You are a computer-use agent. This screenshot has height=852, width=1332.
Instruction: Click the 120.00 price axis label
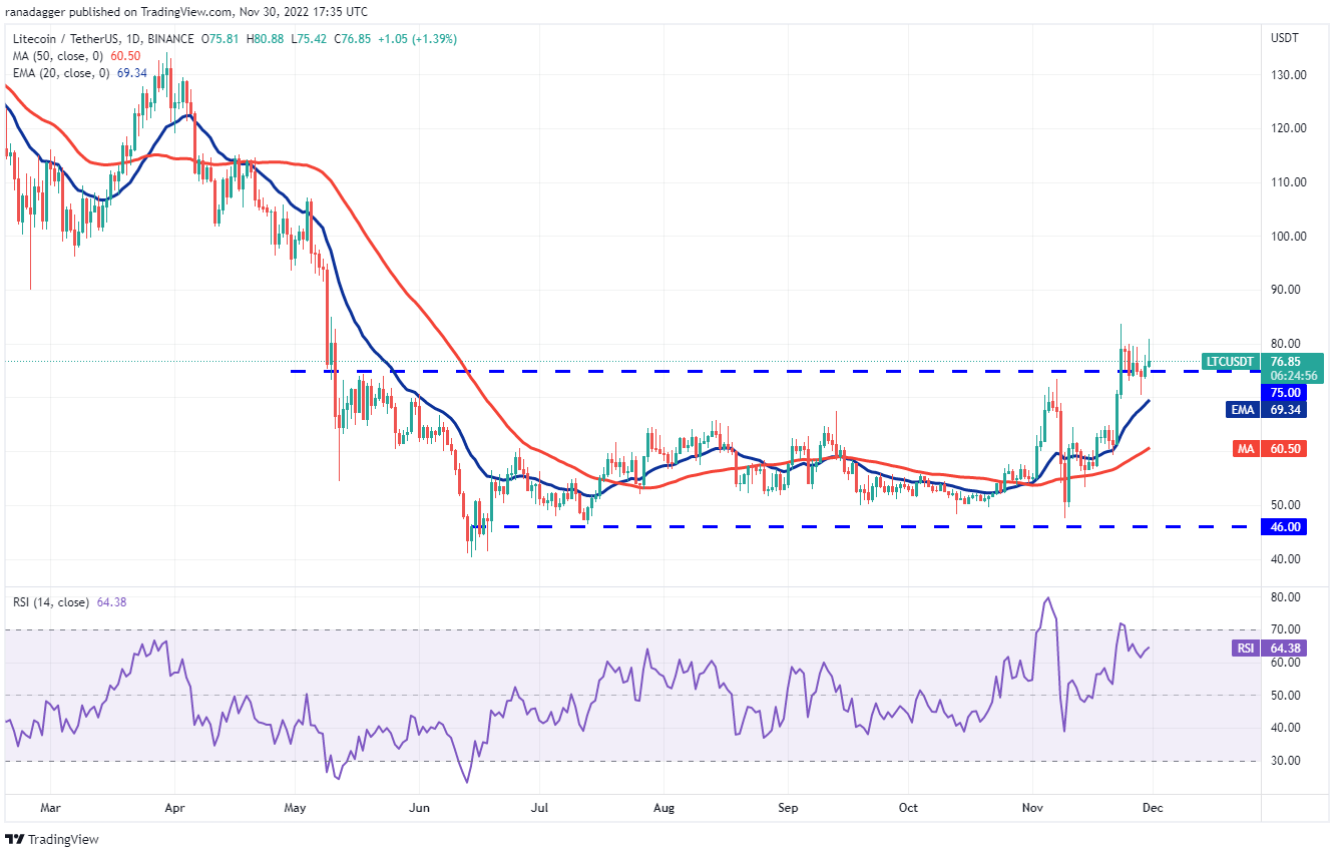1288,128
